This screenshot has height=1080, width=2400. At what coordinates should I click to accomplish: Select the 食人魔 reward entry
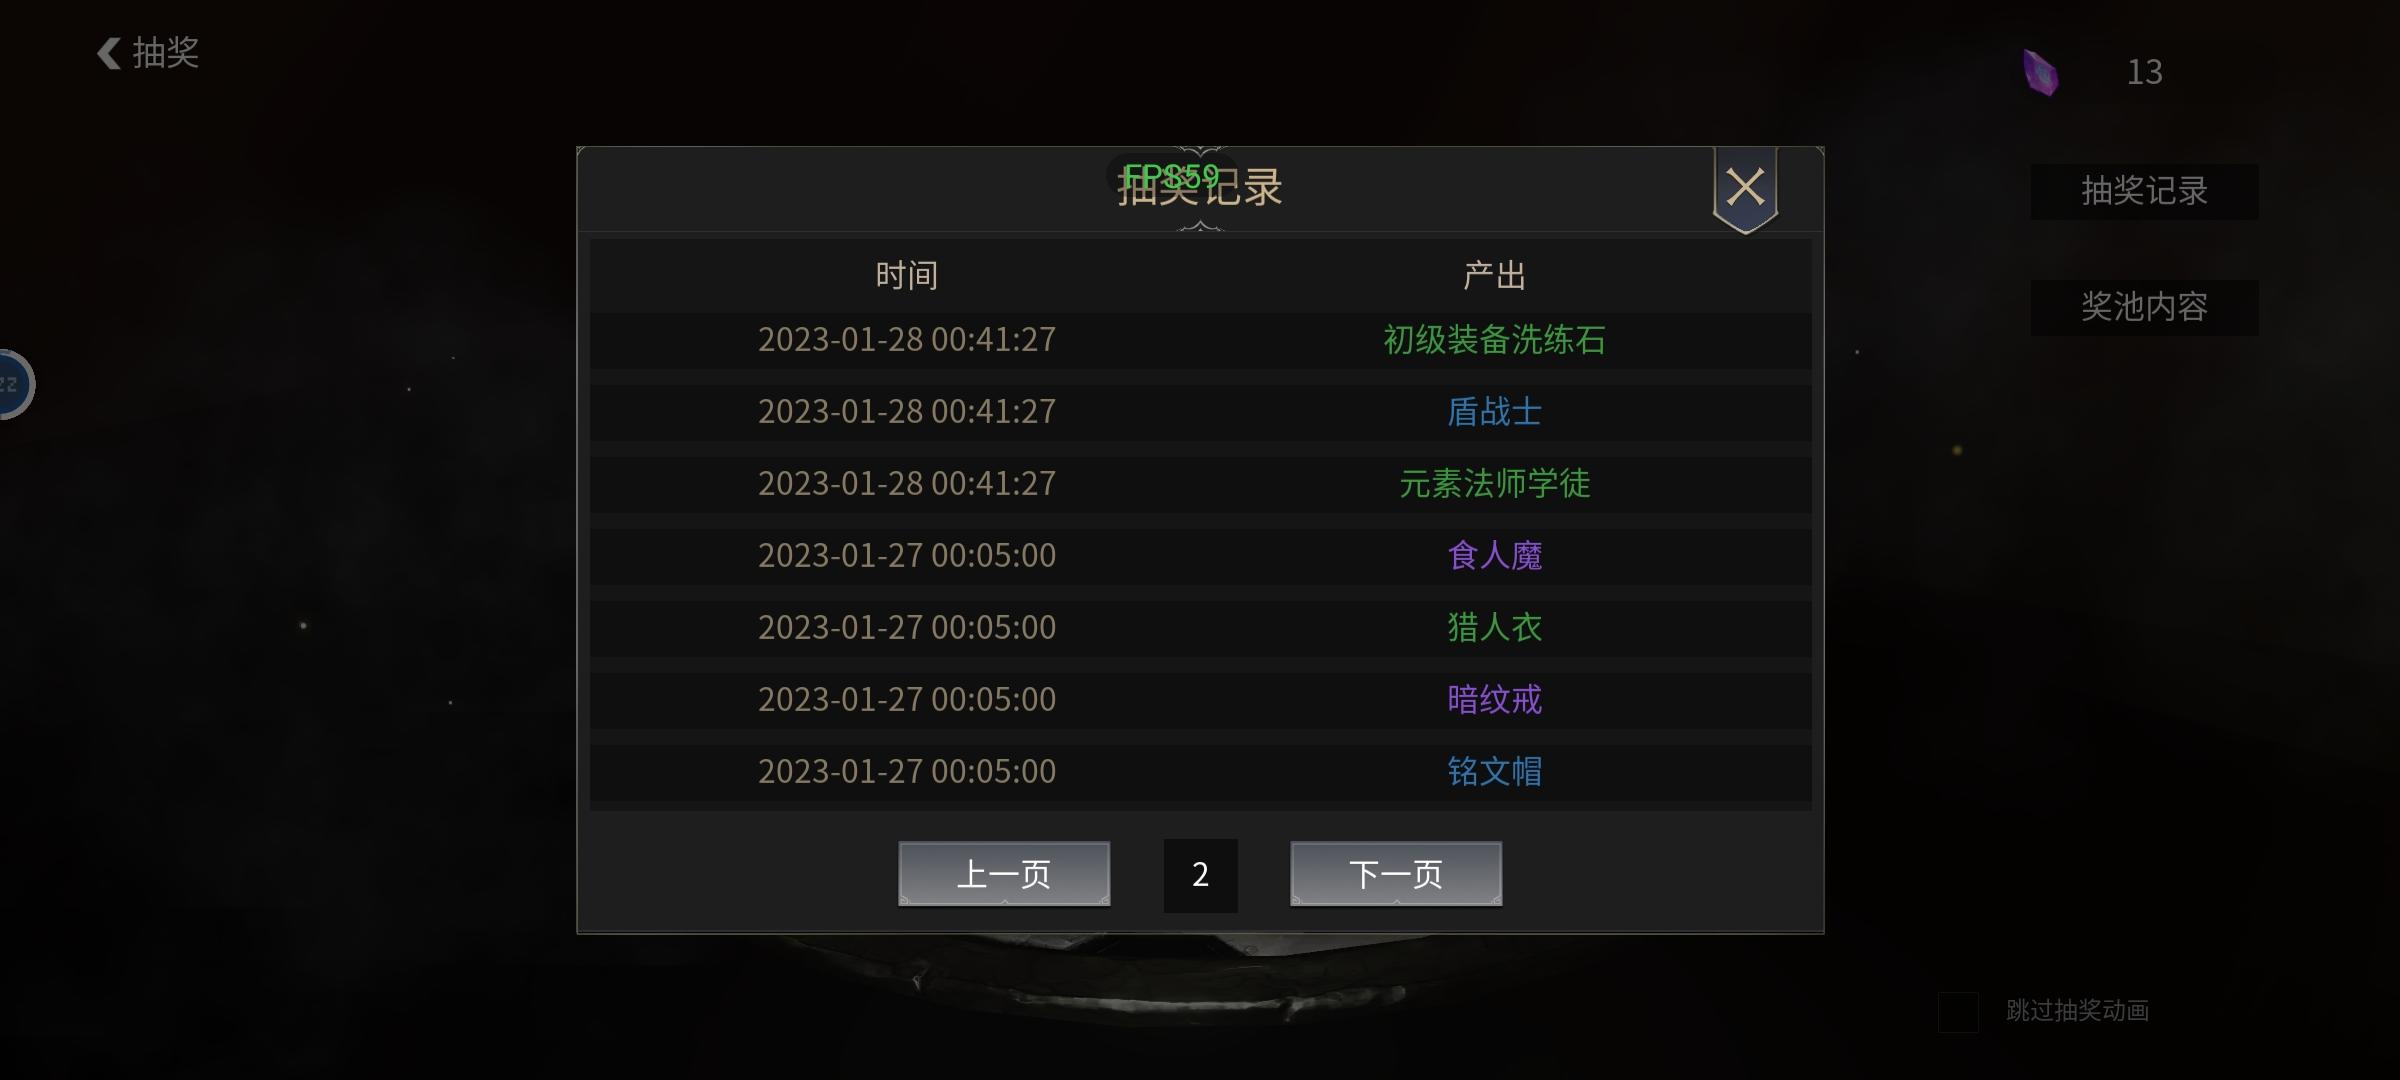point(1494,556)
